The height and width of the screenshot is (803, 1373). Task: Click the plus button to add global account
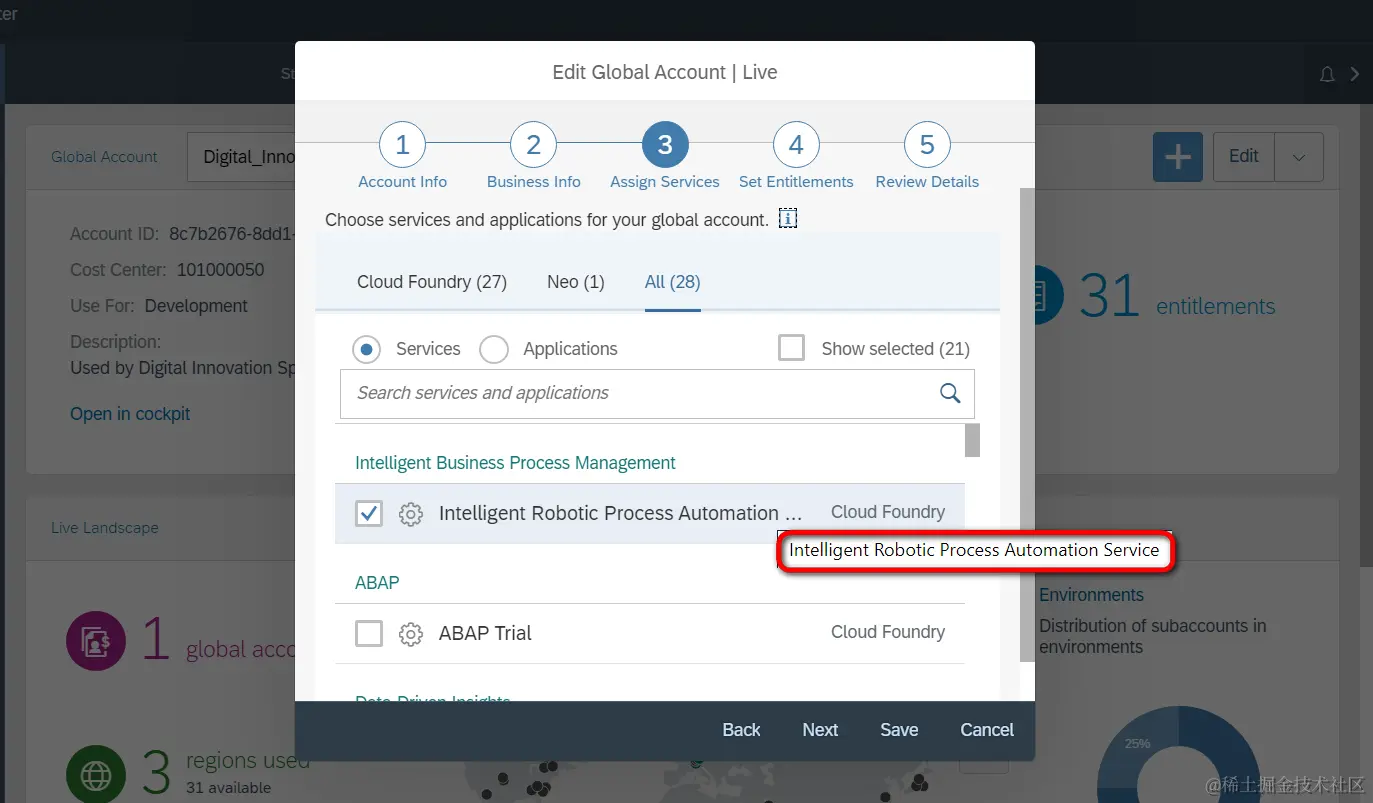(x=1178, y=157)
